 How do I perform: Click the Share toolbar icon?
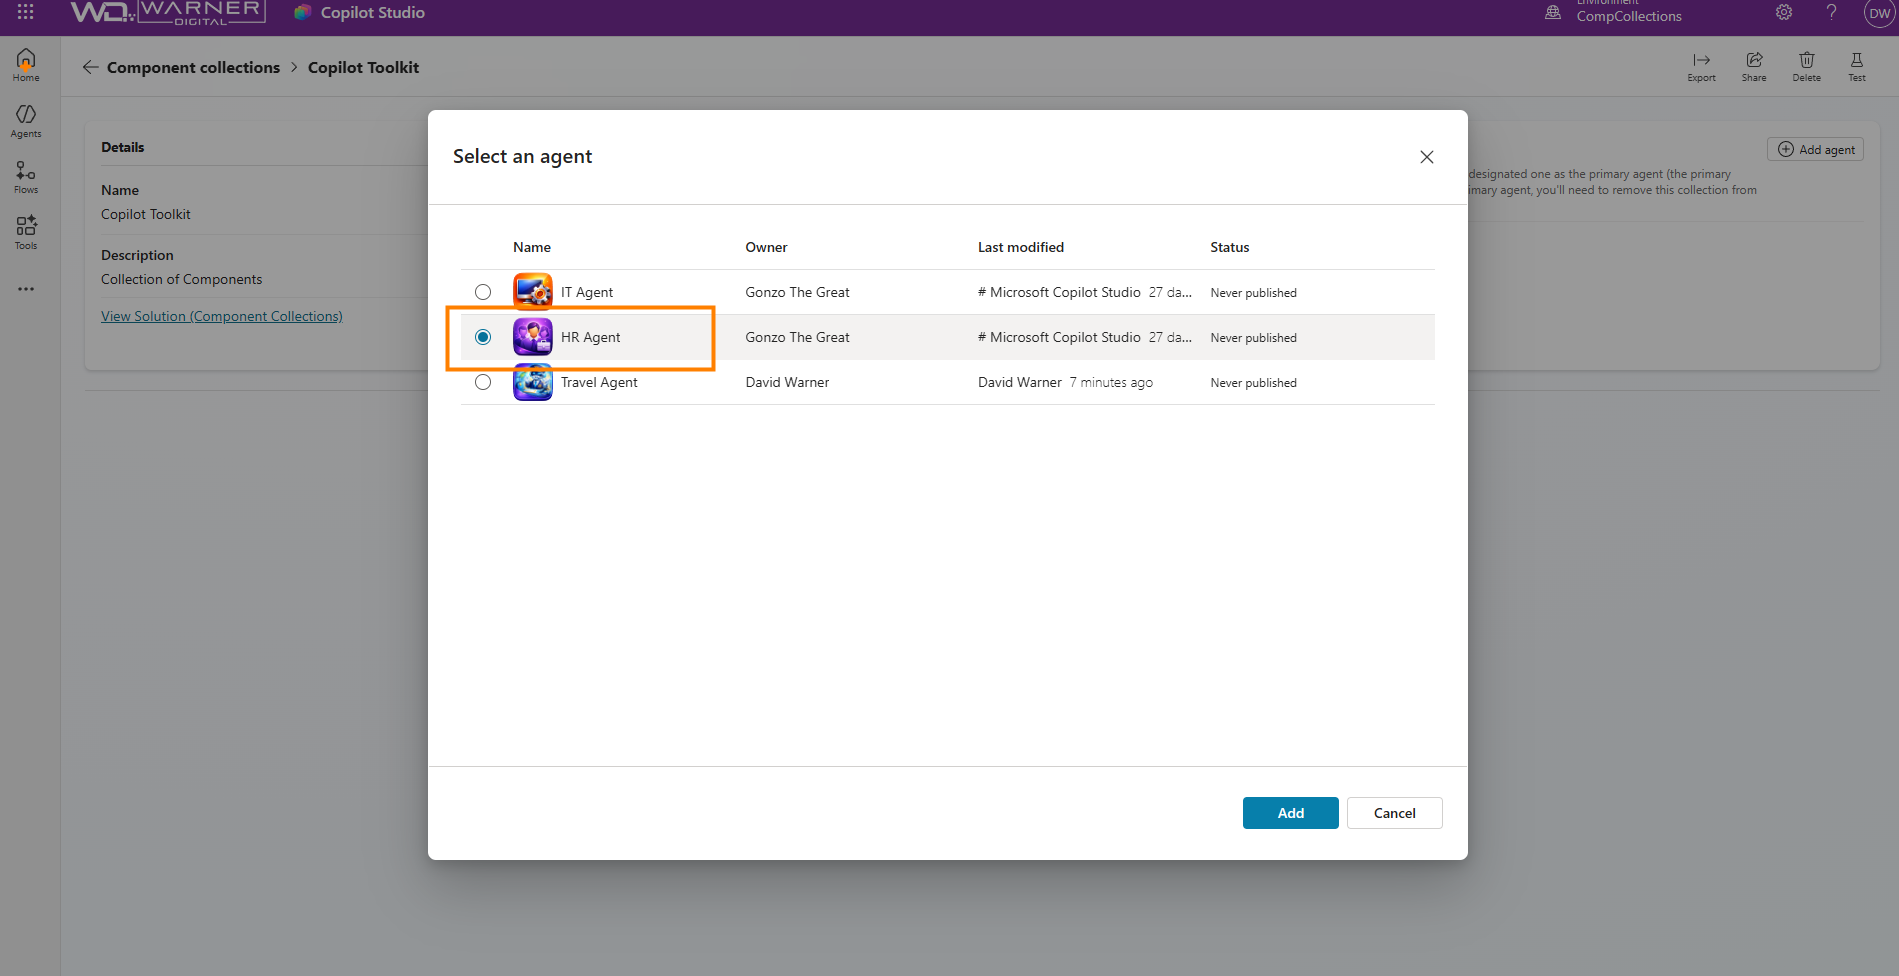[1754, 66]
